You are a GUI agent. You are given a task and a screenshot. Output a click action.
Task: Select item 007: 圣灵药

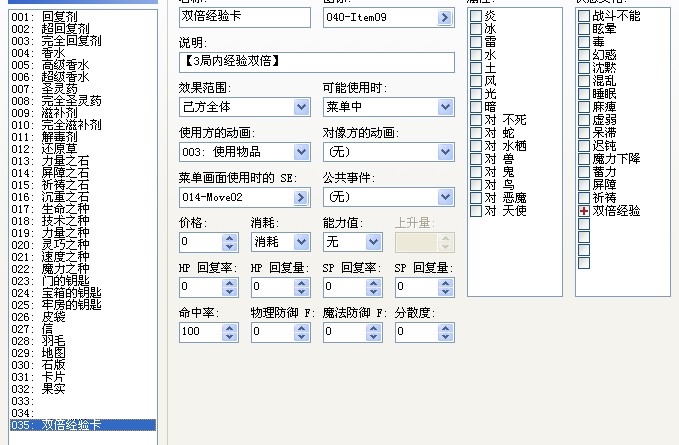point(83,89)
